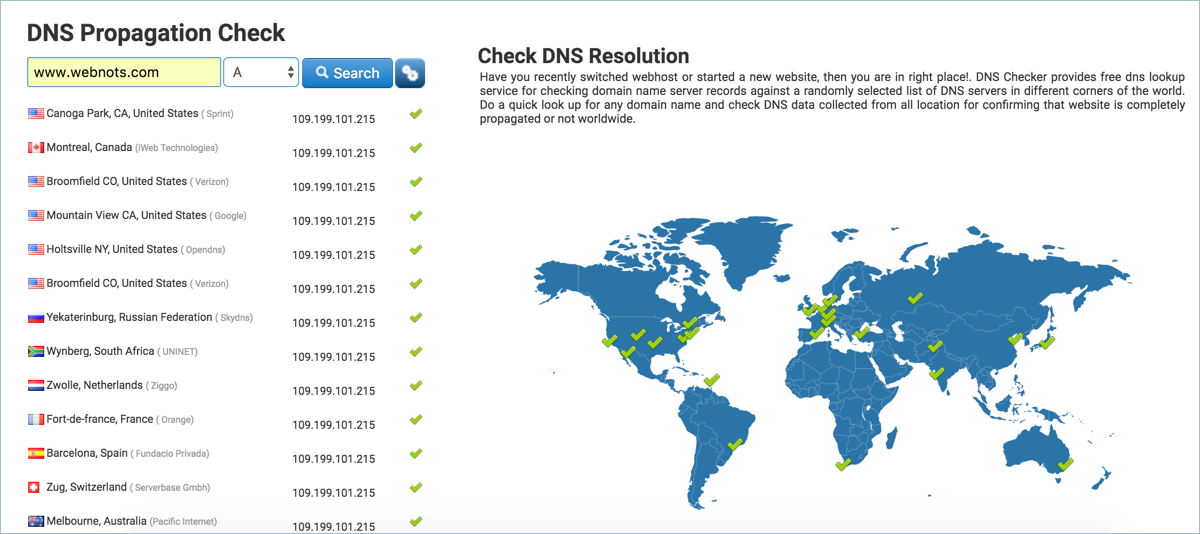Click the Search button
The width and height of the screenshot is (1200, 534).
pos(347,73)
